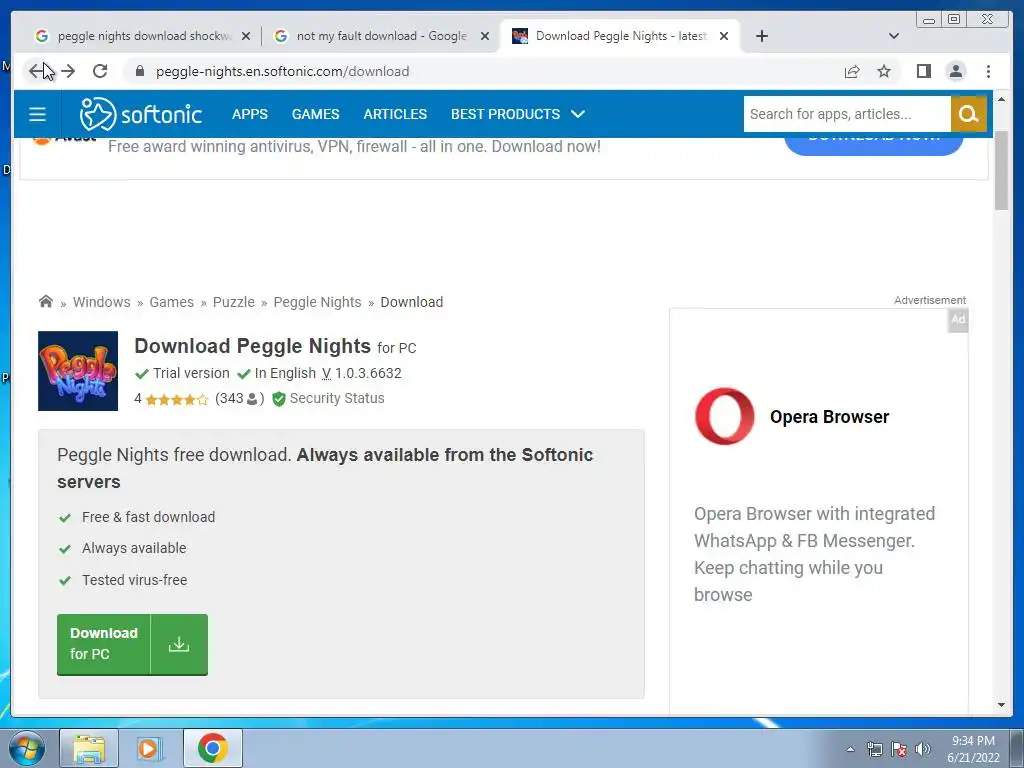This screenshot has height=768, width=1024.
Task: Click the orange search magnifier button
Action: point(968,114)
